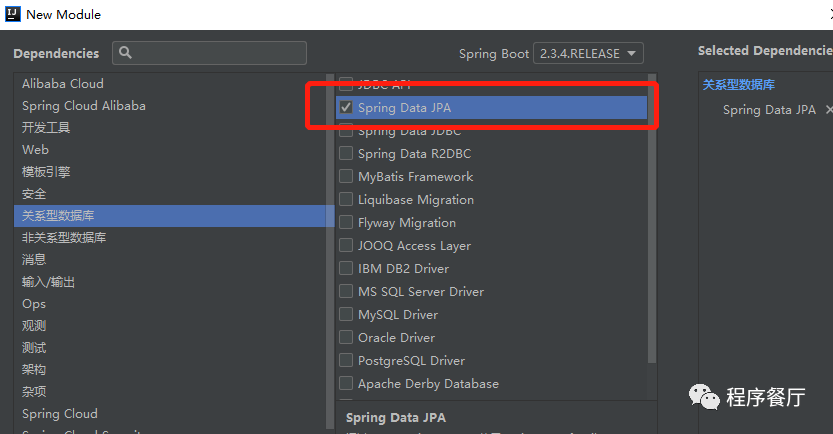Enable the JOOQ Access Layer checkbox

346,245
